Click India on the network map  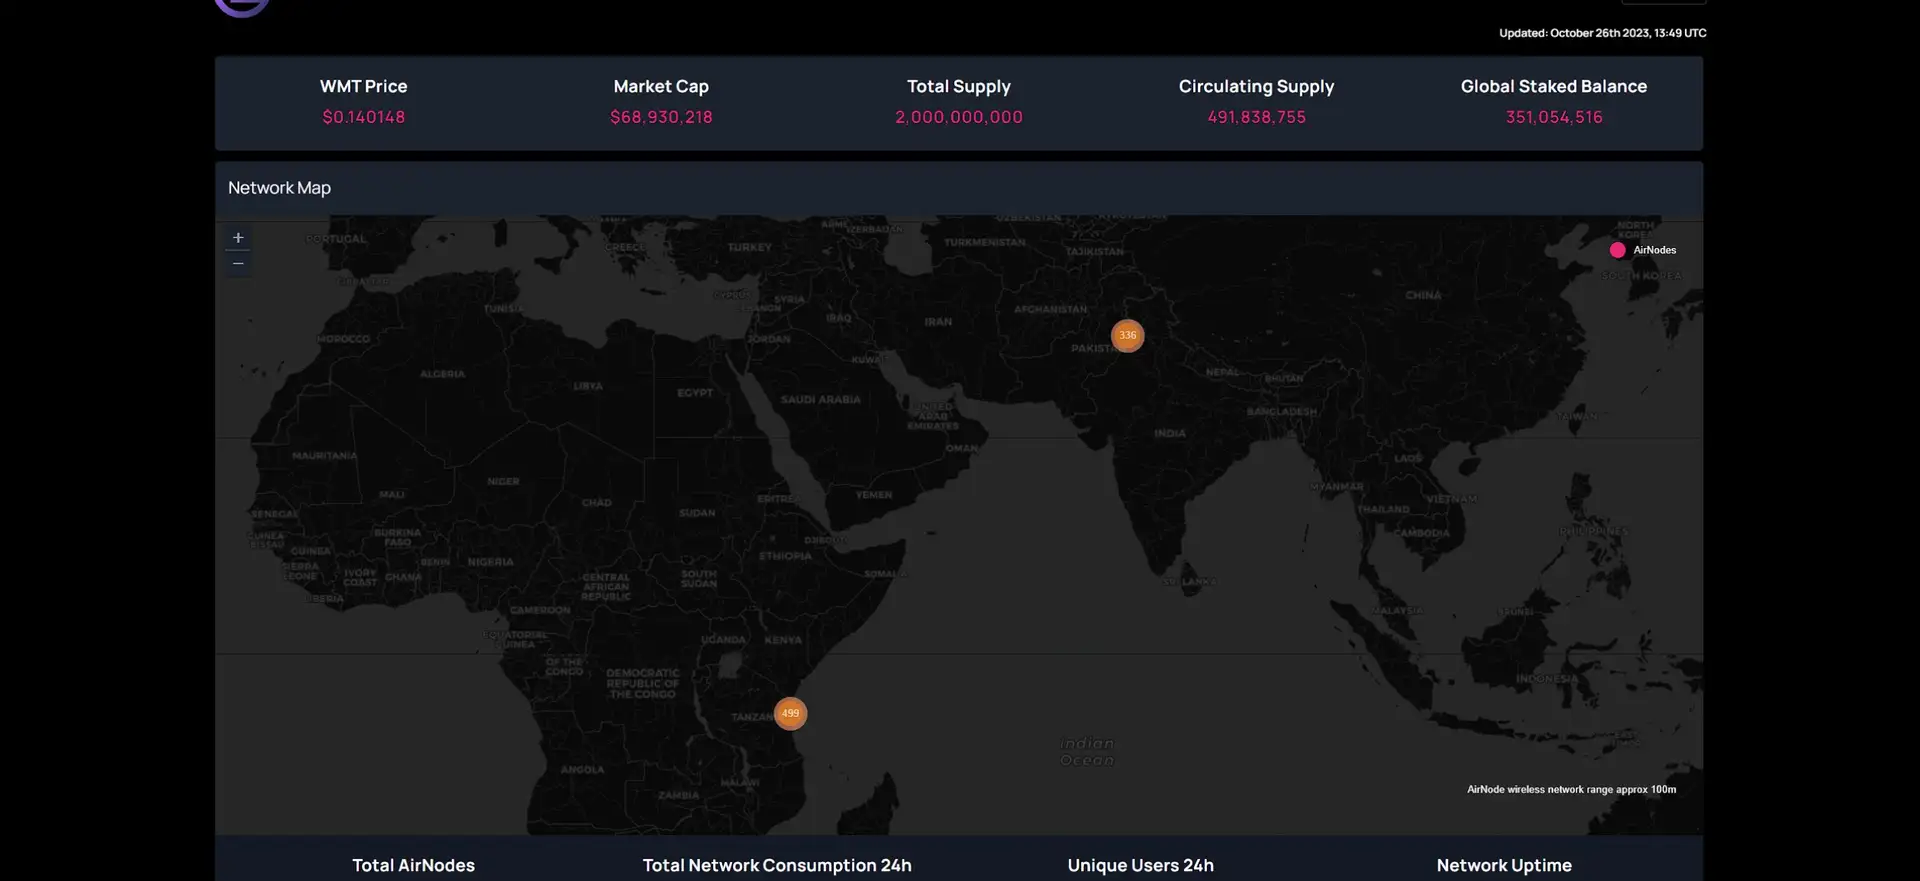click(1169, 434)
